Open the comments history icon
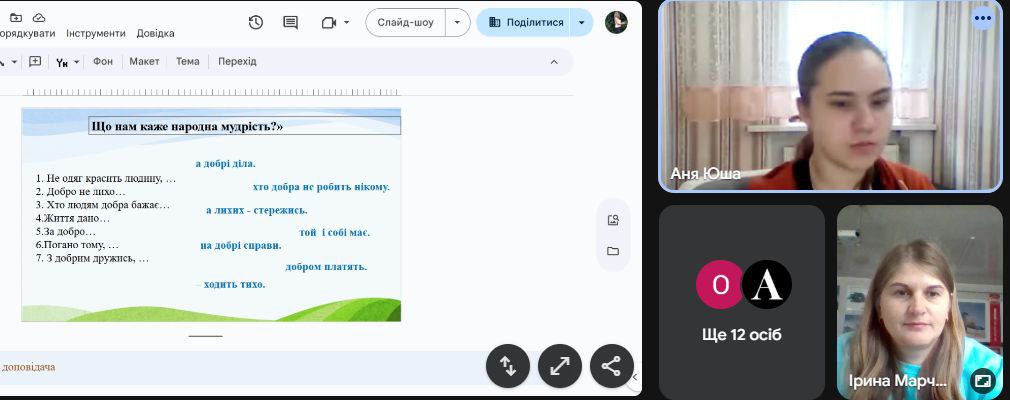Screen dimensions: 1010x400 [x=291, y=23]
